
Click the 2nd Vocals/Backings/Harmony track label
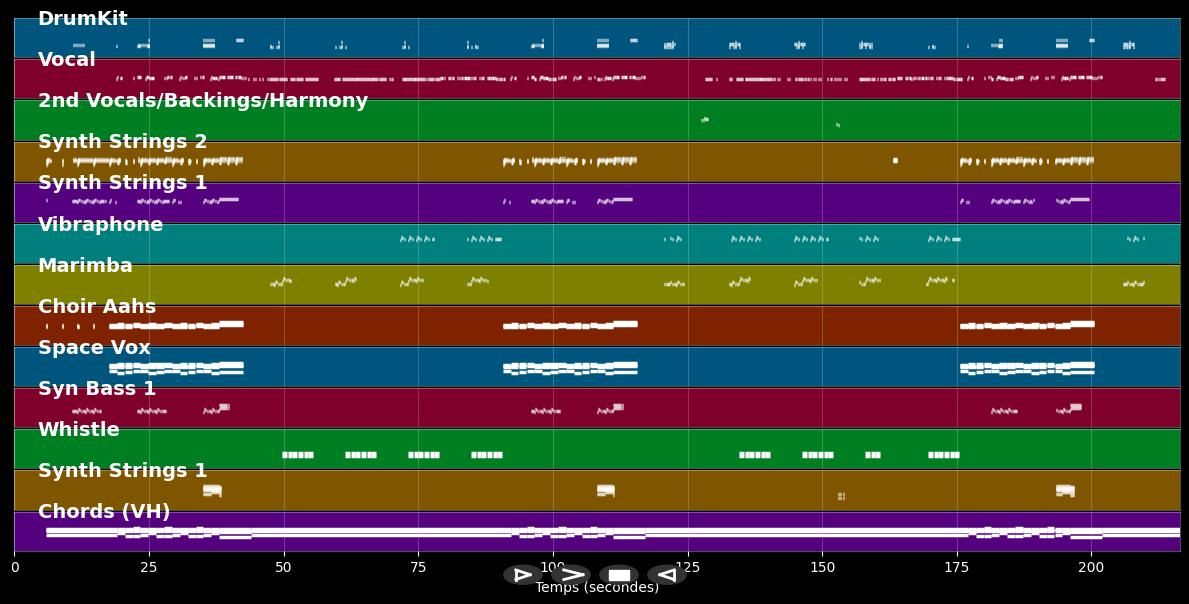pos(202,101)
